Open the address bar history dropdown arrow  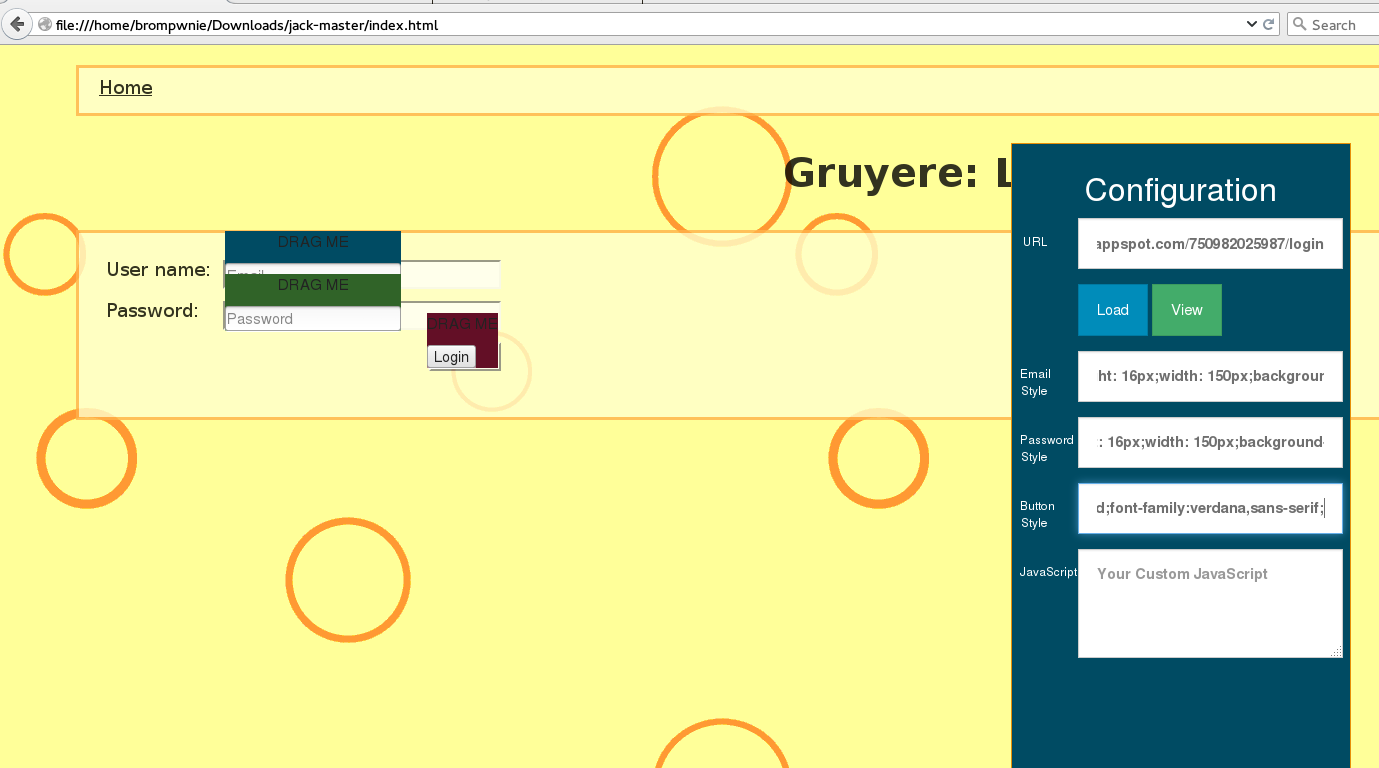pos(1252,24)
